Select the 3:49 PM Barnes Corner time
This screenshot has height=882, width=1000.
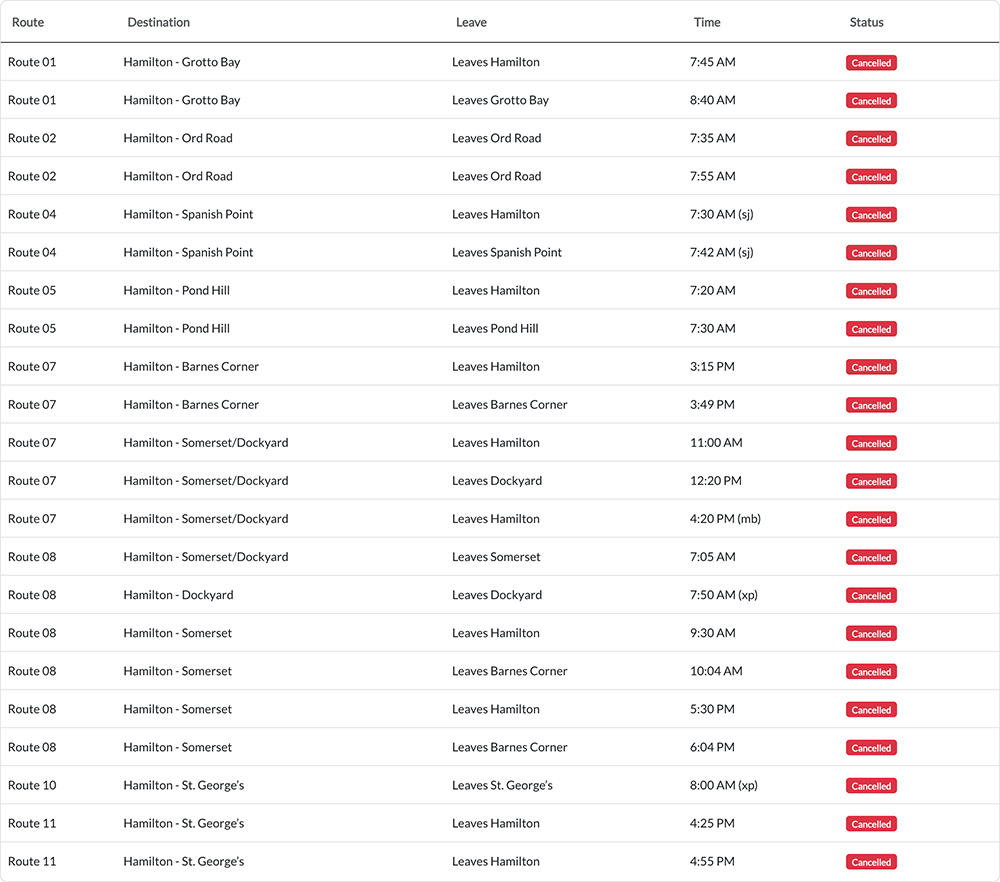[x=712, y=404]
